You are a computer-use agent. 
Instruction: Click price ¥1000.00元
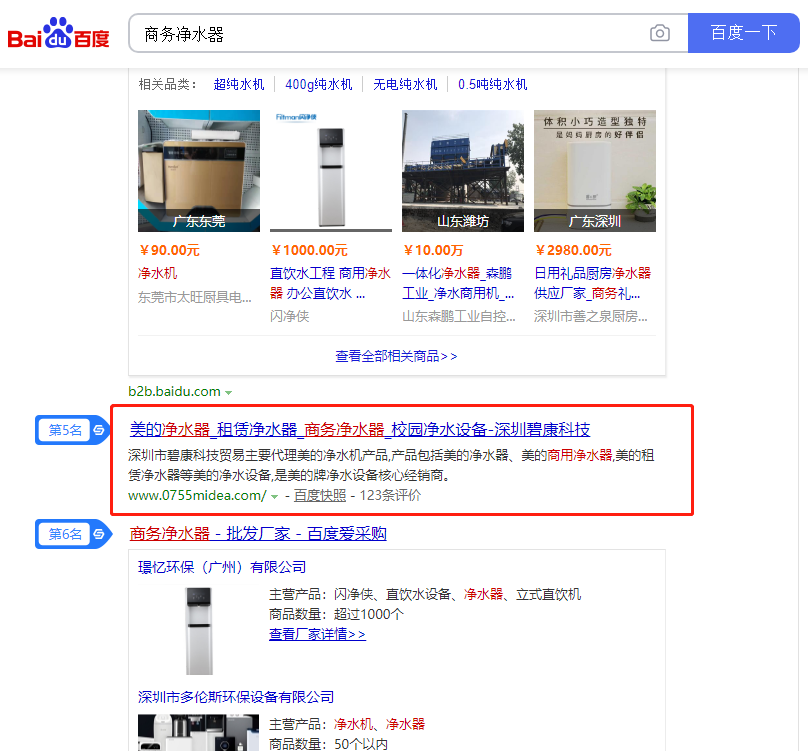pos(310,251)
